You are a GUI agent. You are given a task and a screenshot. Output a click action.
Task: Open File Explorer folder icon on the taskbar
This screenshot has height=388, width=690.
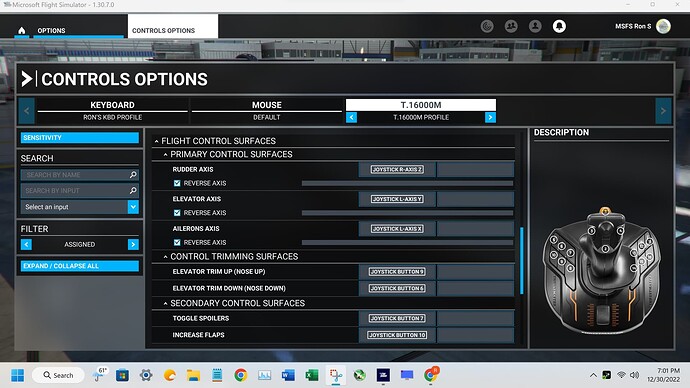pos(193,375)
